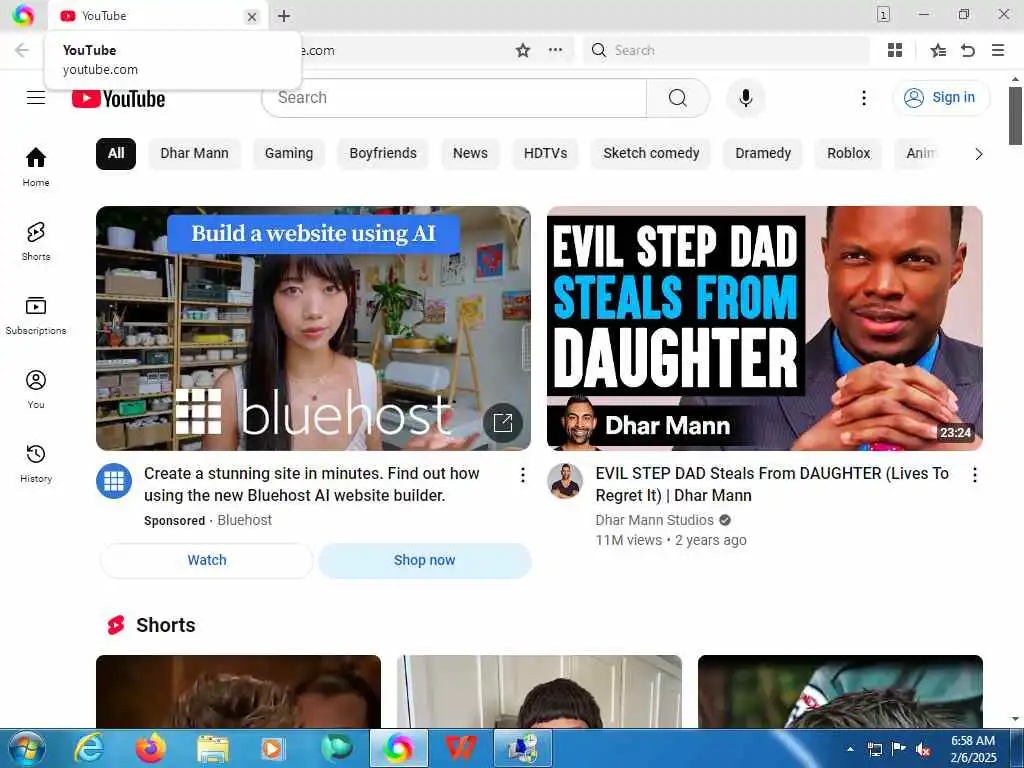1024x768 pixels.
Task: Click the Sign in button
Action: (x=940, y=97)
